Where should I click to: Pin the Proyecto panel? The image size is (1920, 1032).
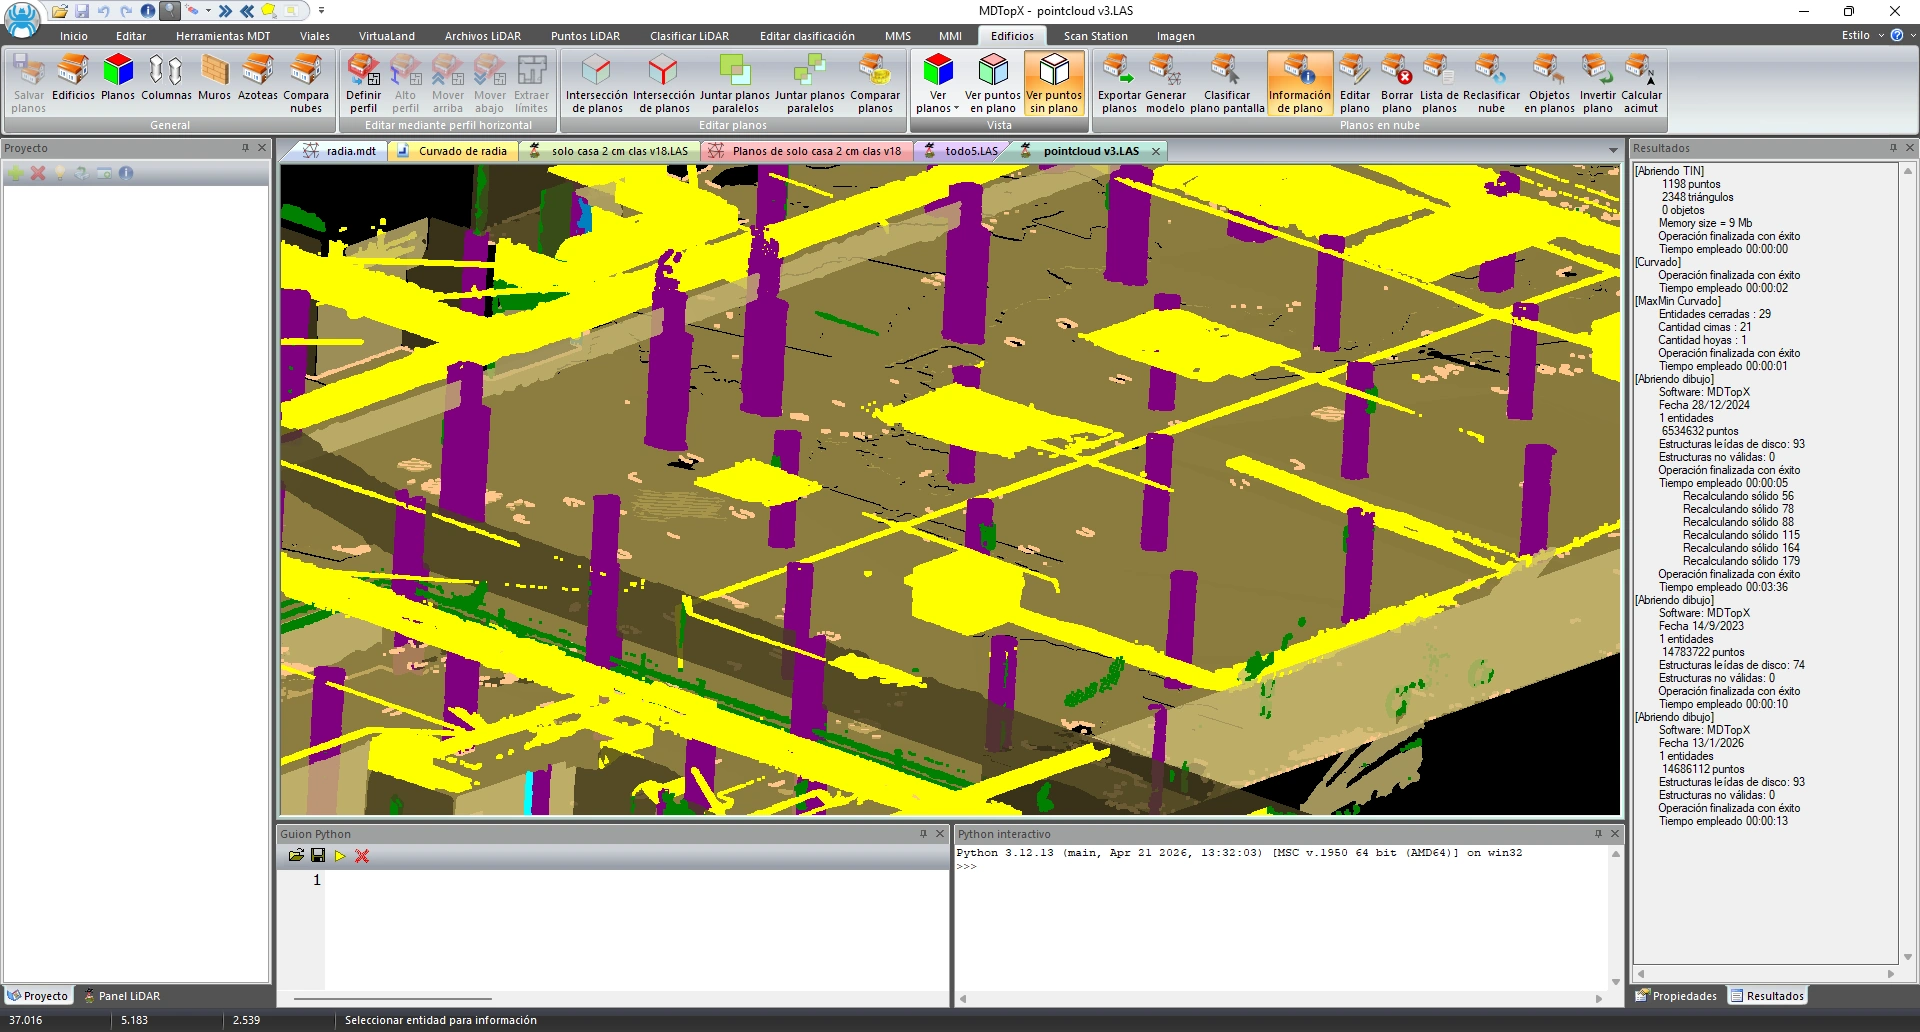[x=245, y=148]
